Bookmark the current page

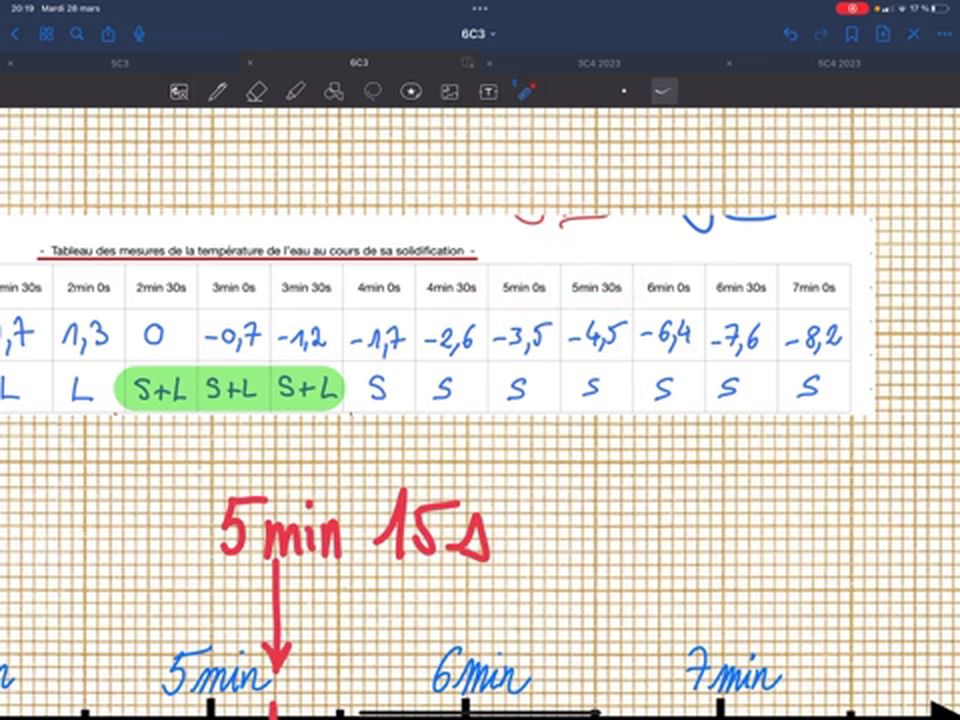pyautogui.click(x=851, y=34)
